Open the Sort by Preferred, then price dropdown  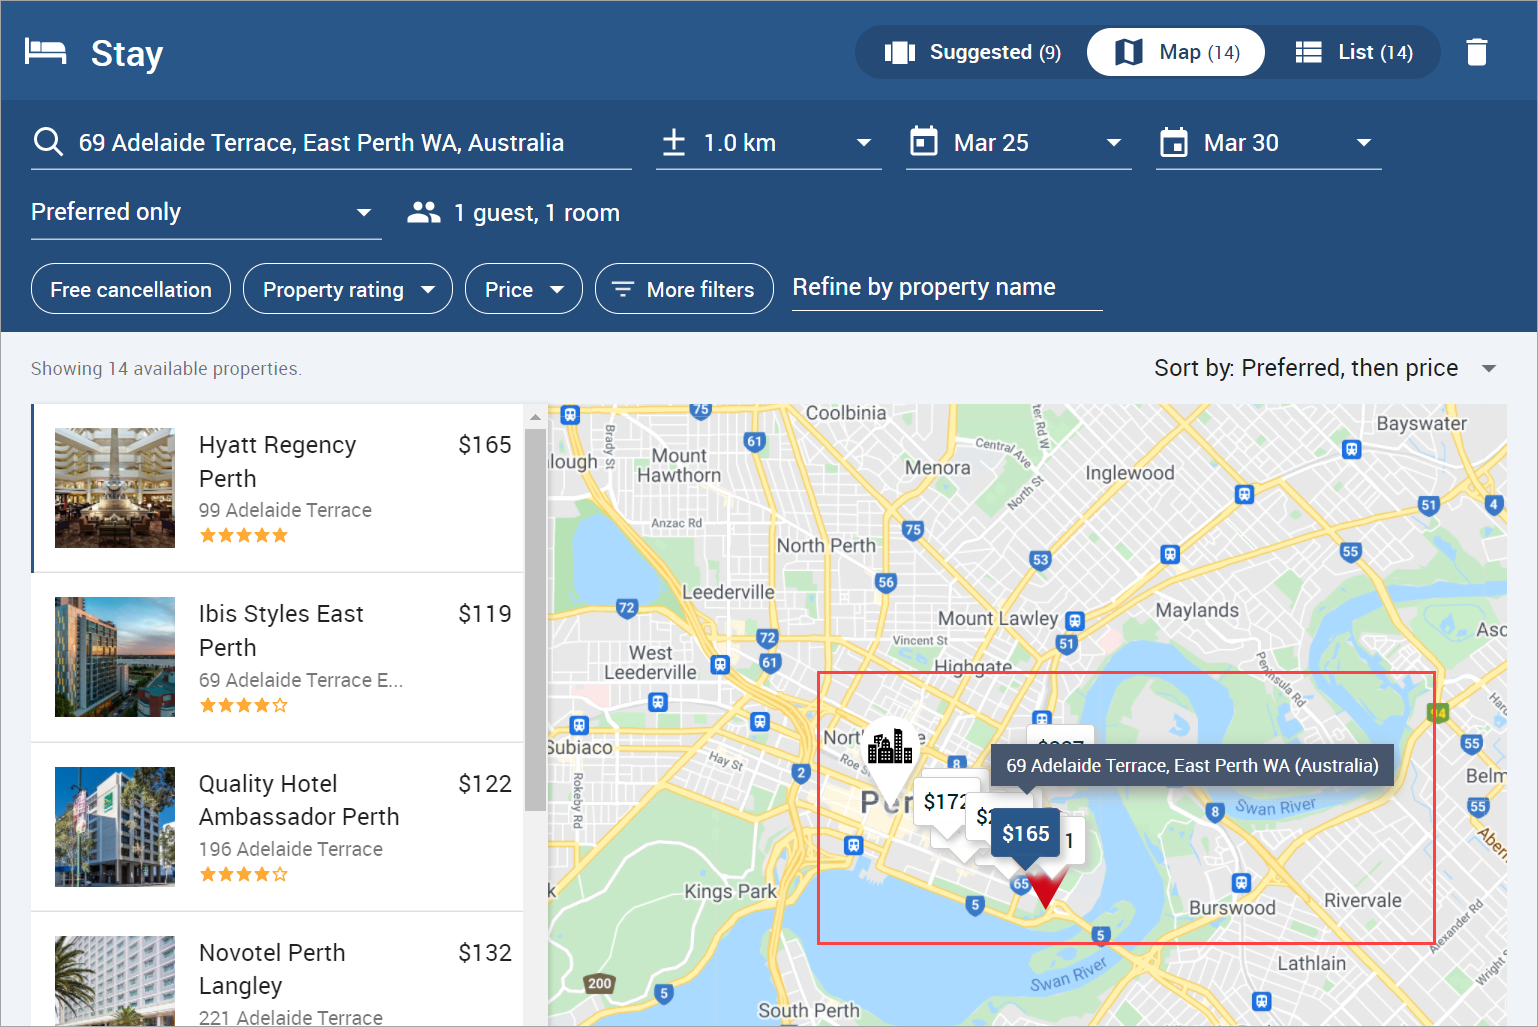pos(1326,368)
